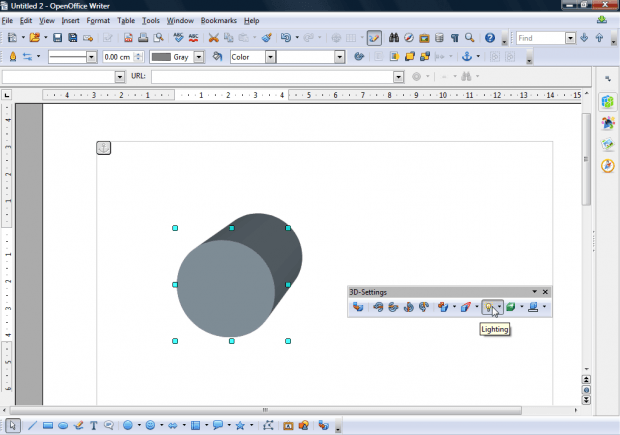Select the Ellipse drawing tool

(63, 425)
